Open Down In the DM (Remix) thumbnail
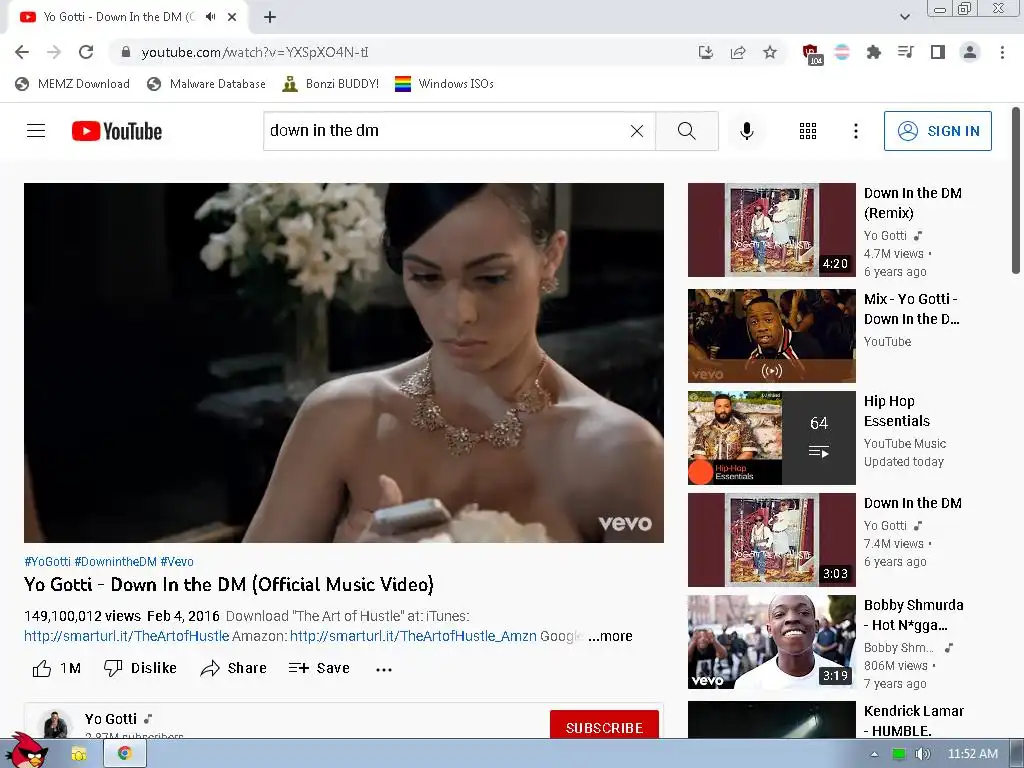1024x768 pixels. (771, 230)
